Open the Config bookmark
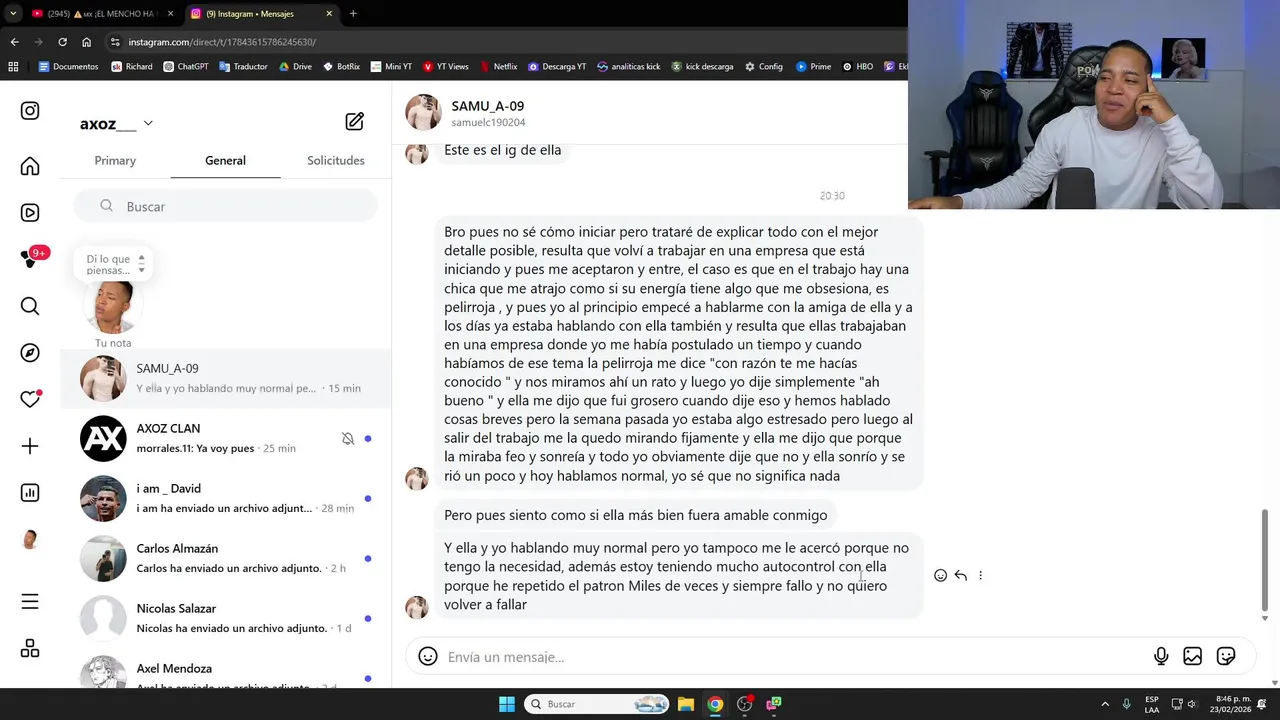 pyautogui.click(x=764, y=67)
